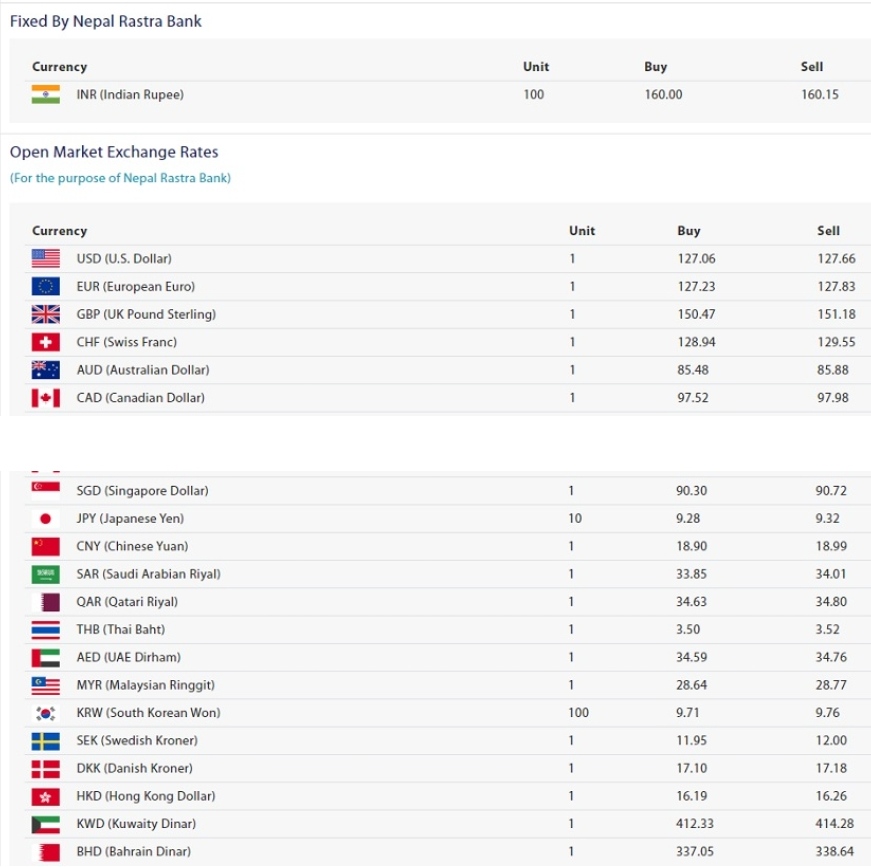Select the USD sell rate 127.66
The height and width of the screenshot is (867, 871).
(836, 259)
